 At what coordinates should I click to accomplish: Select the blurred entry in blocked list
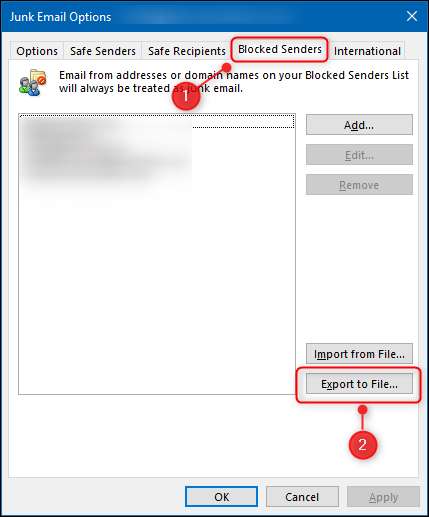(106, 149)
